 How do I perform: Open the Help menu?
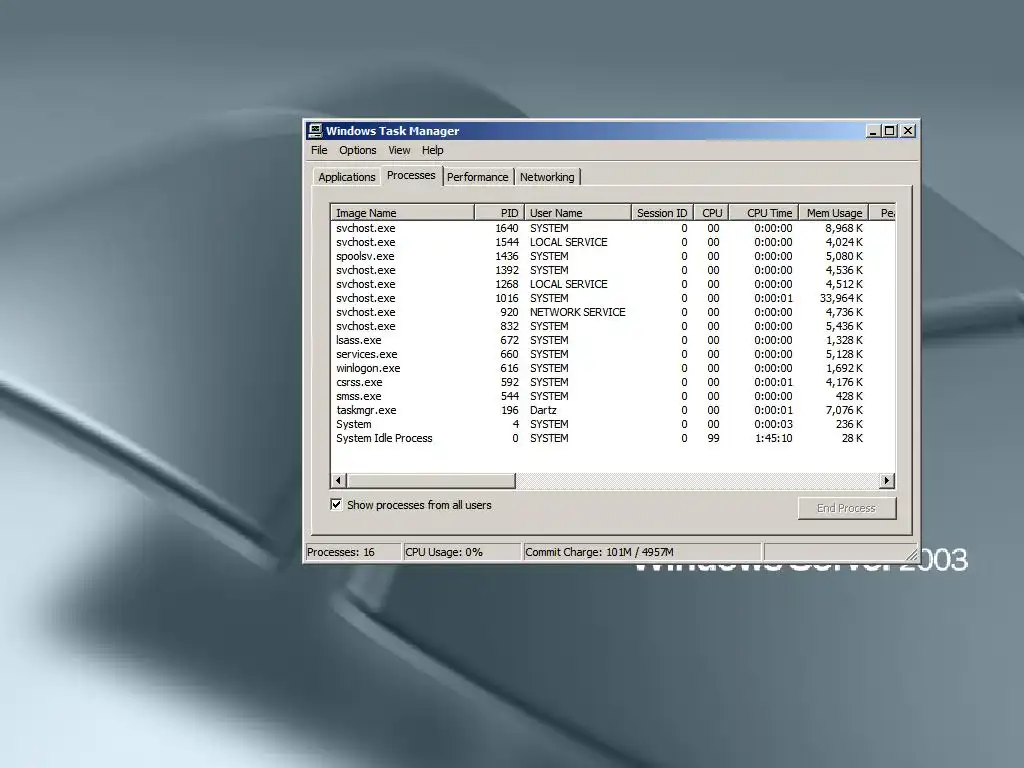point(432,150)
